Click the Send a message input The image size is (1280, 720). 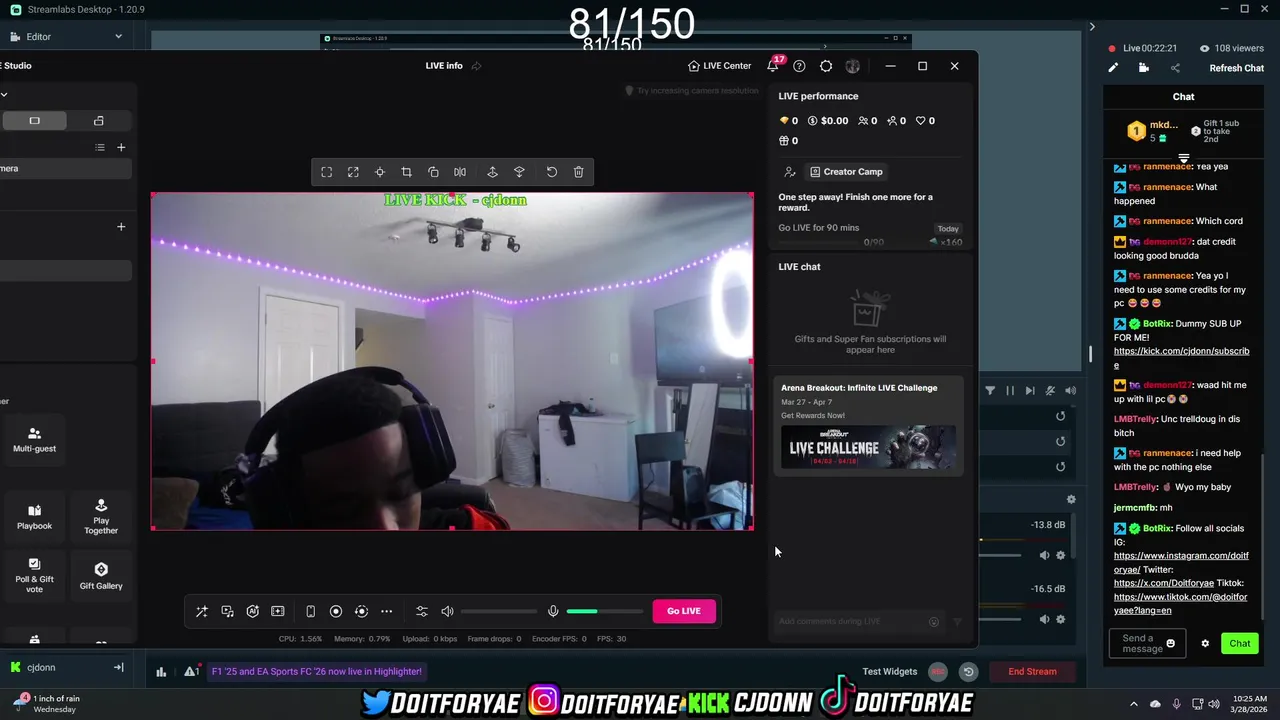1146,643
